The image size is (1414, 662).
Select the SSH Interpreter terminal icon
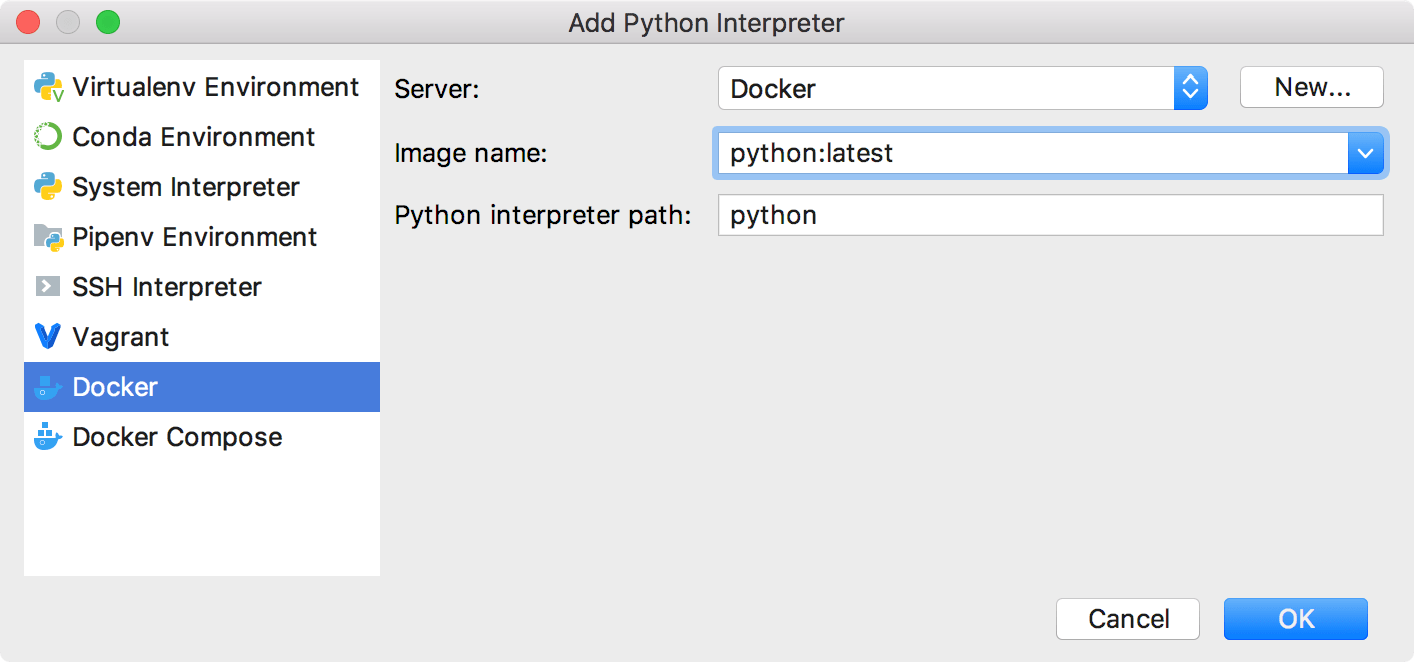[x=47, y=287]
